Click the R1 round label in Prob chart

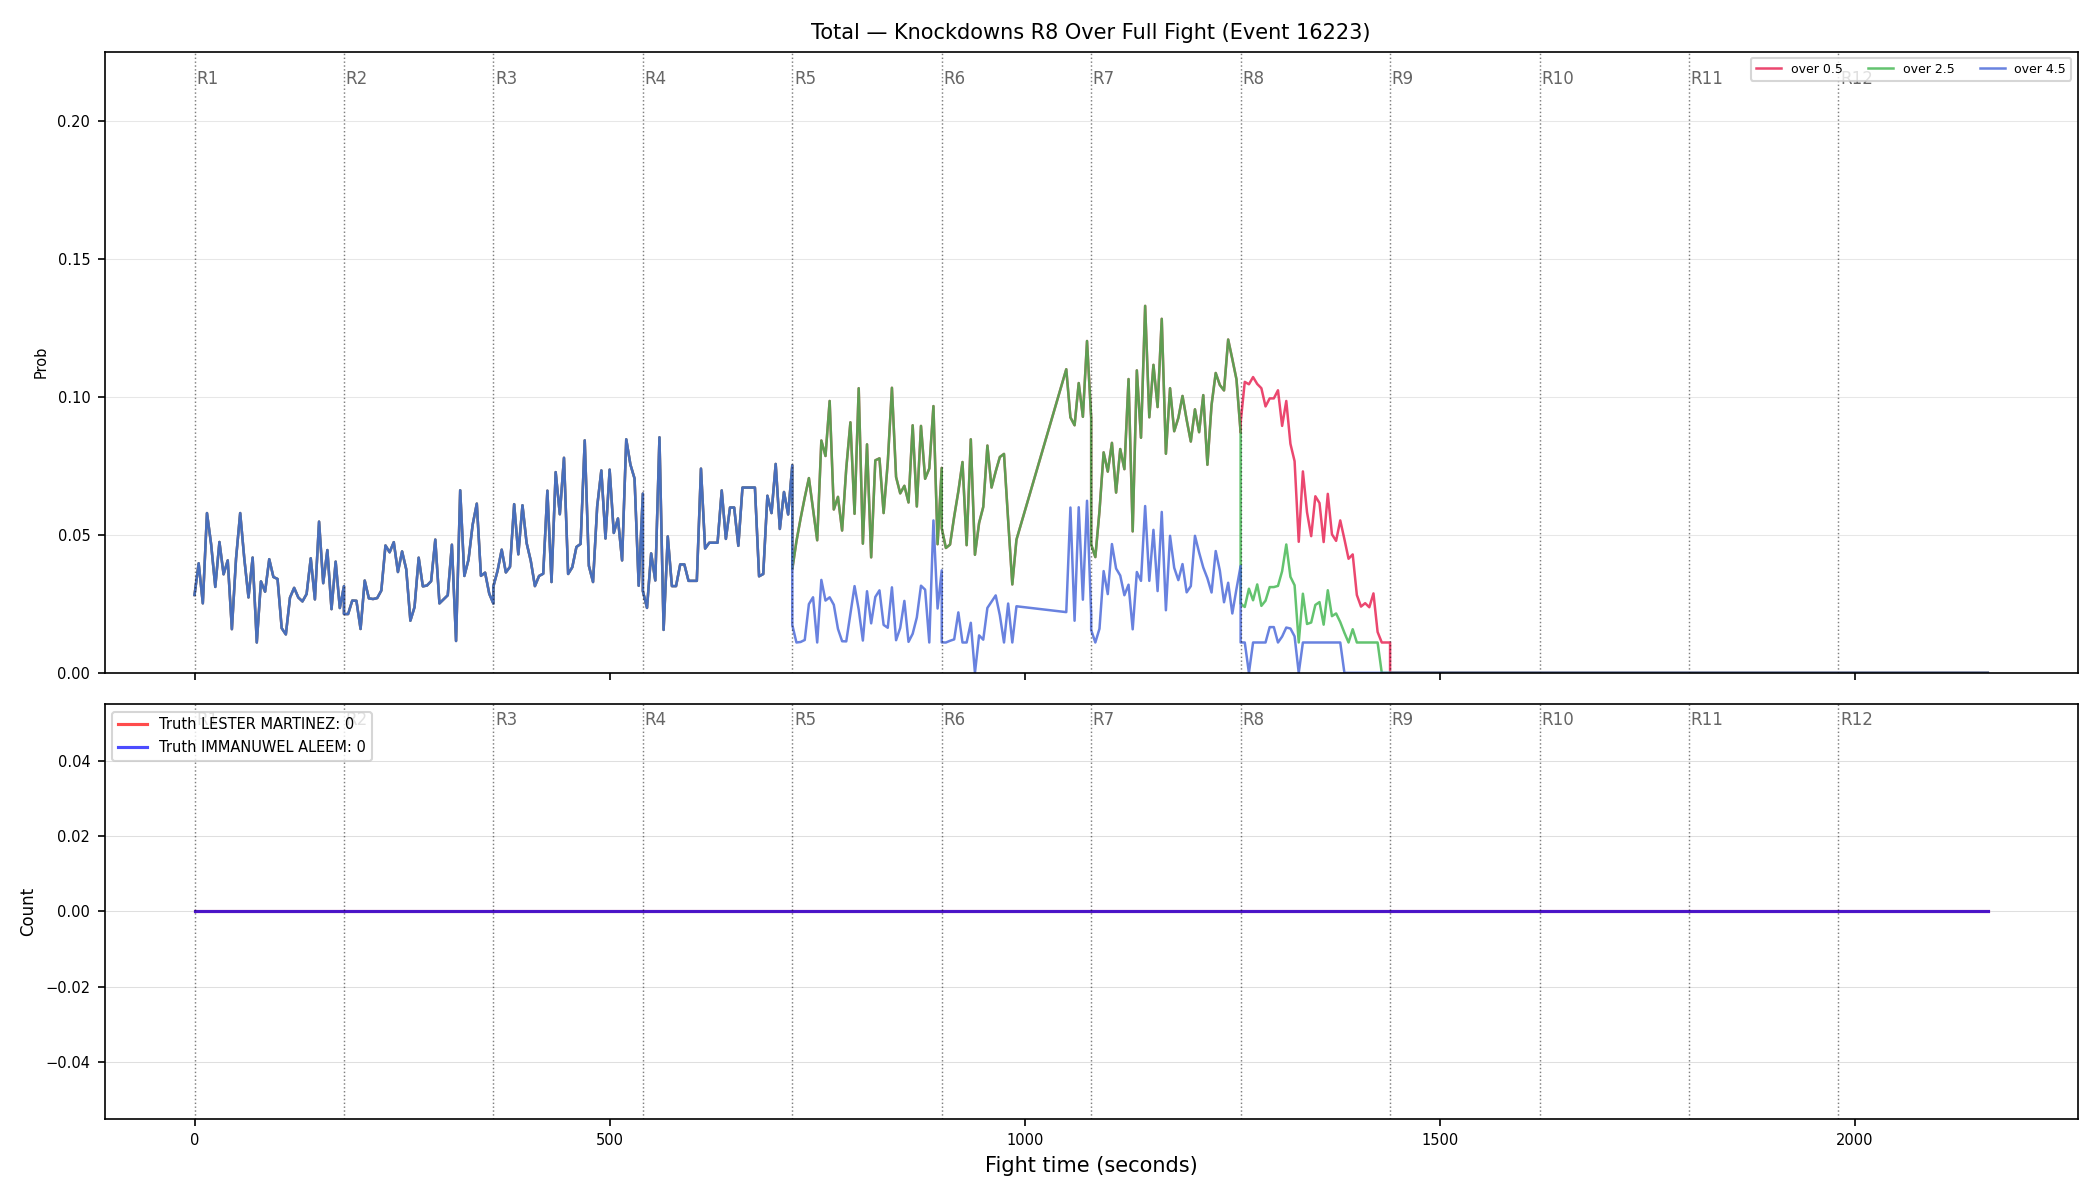point(207,78)
